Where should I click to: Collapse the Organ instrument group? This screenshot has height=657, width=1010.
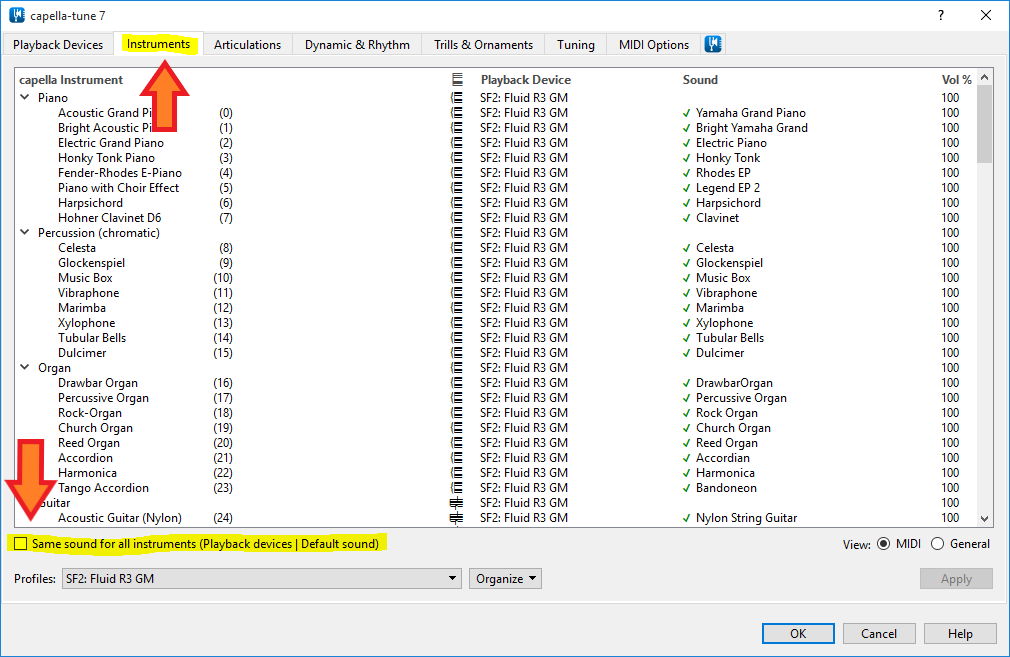[x=25, y=367]
